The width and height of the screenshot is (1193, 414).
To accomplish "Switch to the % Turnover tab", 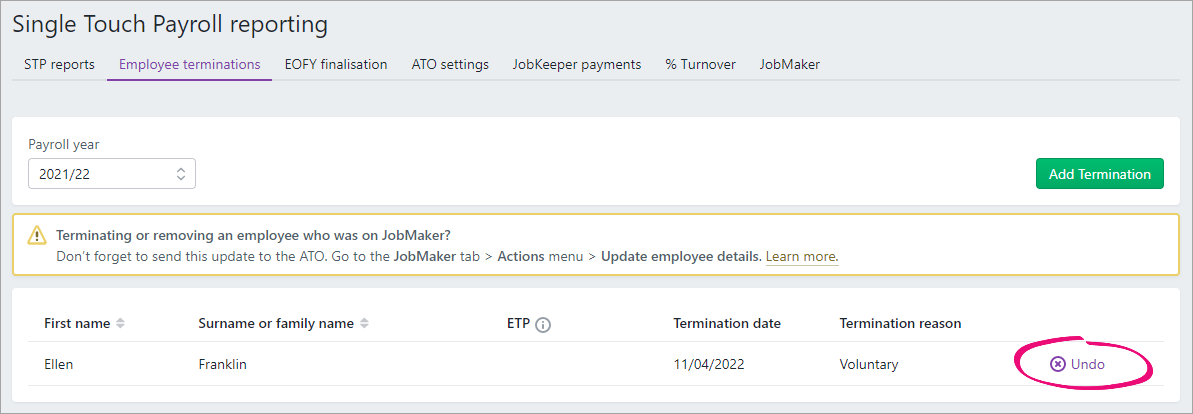I will 700,65.
